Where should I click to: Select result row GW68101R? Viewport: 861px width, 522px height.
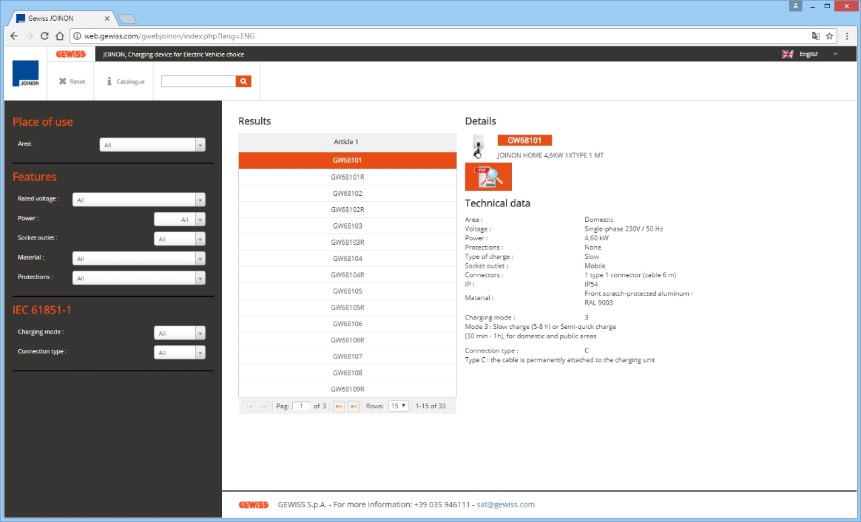click(x=347, y=177)
